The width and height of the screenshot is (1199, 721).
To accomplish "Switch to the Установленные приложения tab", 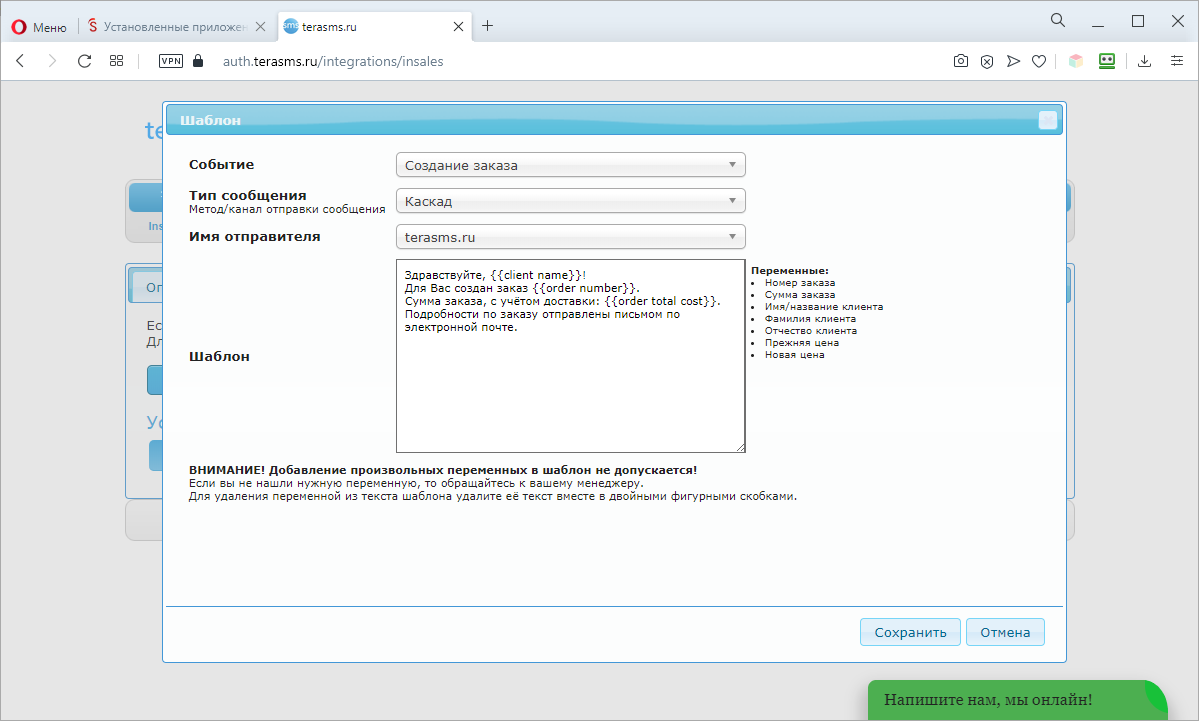I will point(175,26).
